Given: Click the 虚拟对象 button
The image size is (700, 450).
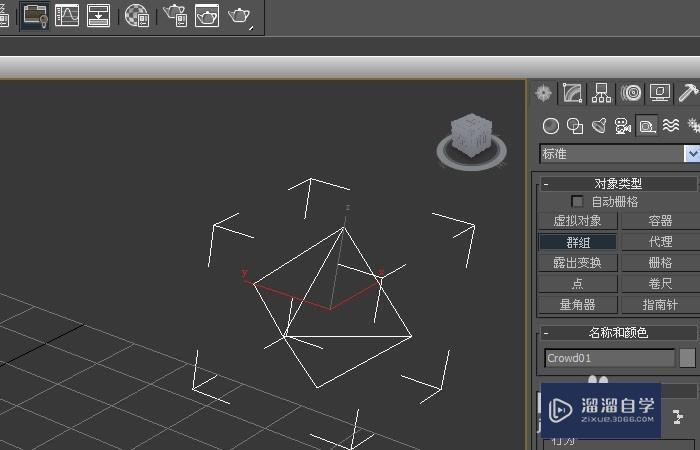Looking at the screenshot, I should 578,221.
